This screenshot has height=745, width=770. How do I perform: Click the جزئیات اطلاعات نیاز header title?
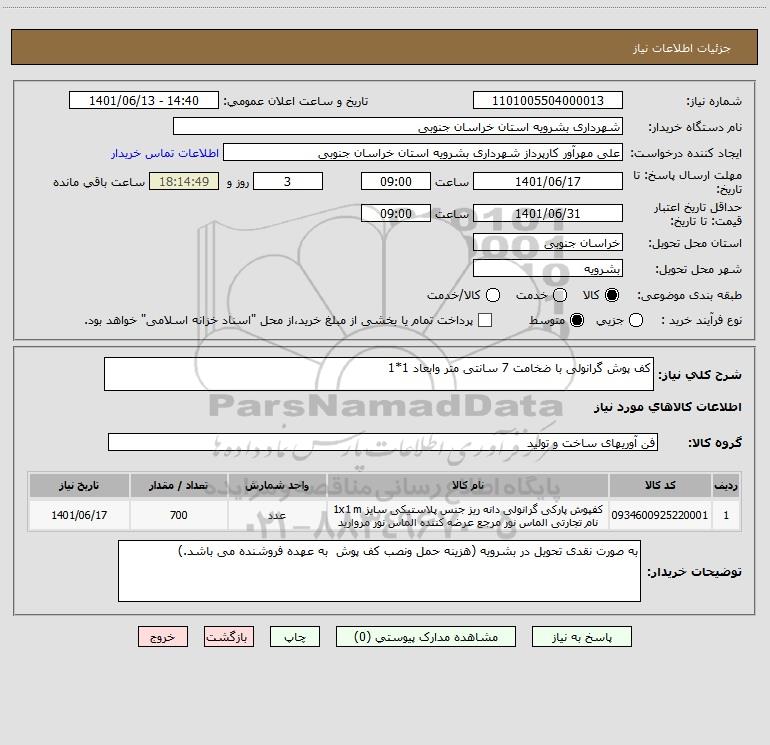coord(682,48)
